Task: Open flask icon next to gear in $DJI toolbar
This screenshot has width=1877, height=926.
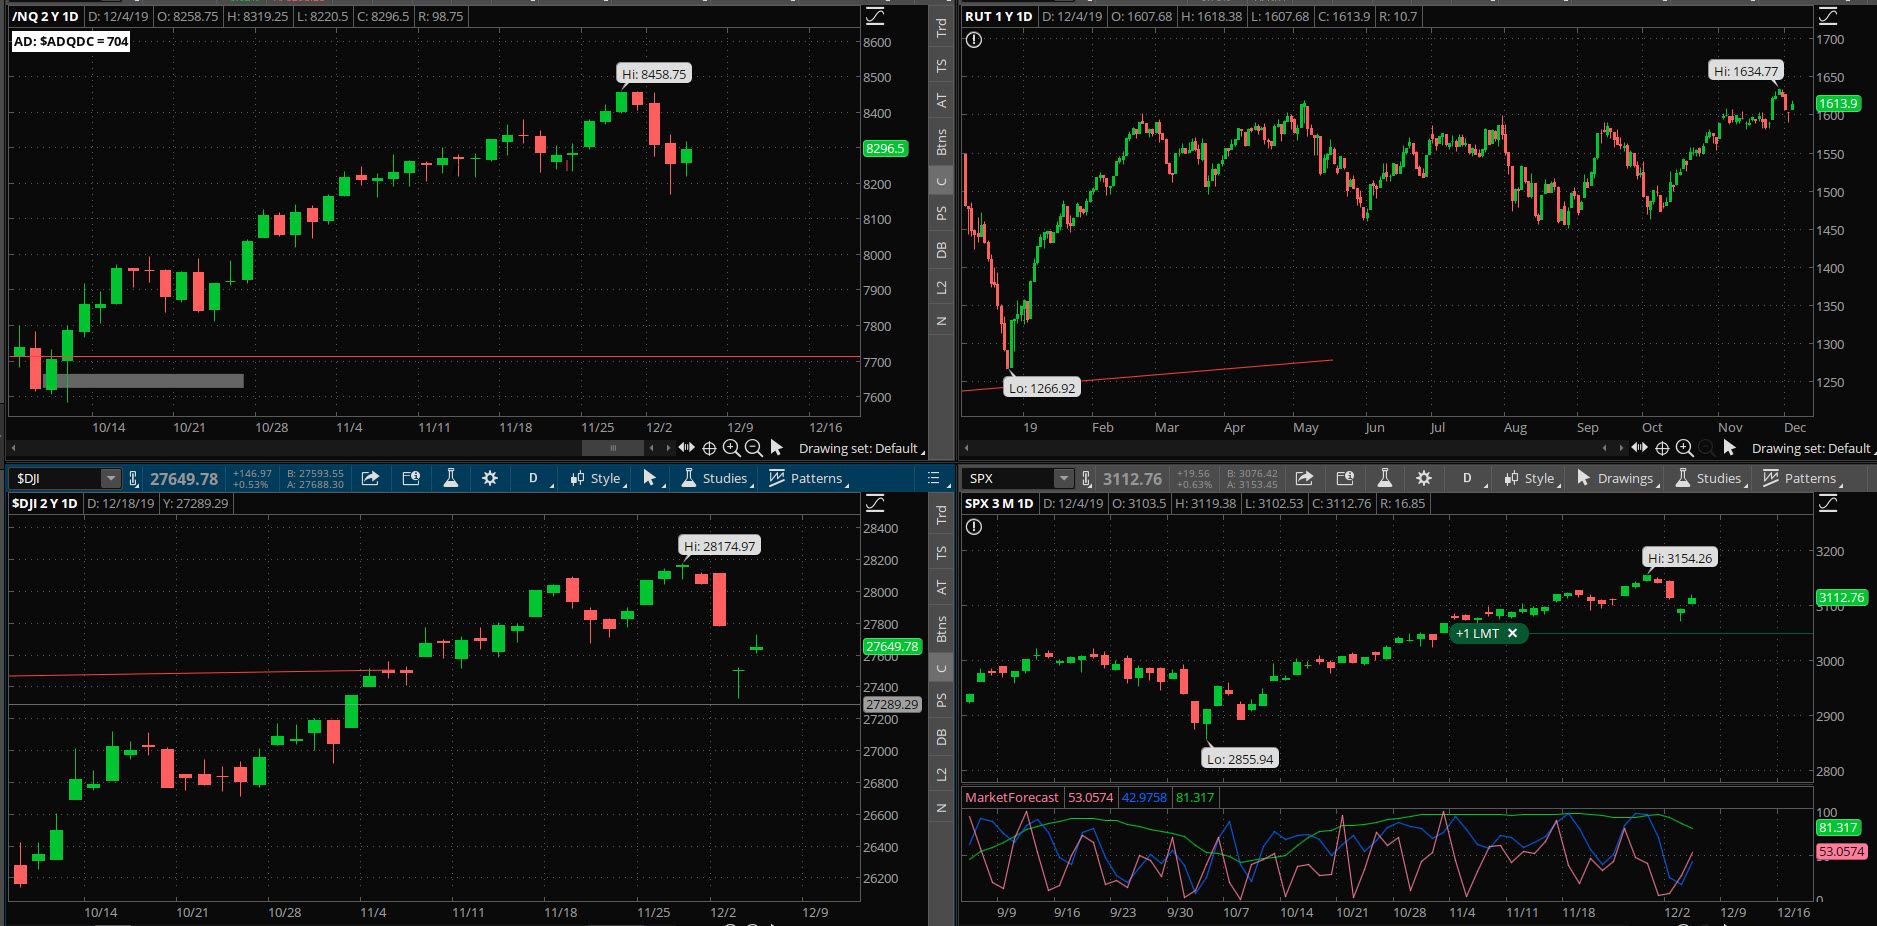Action: 451,478
